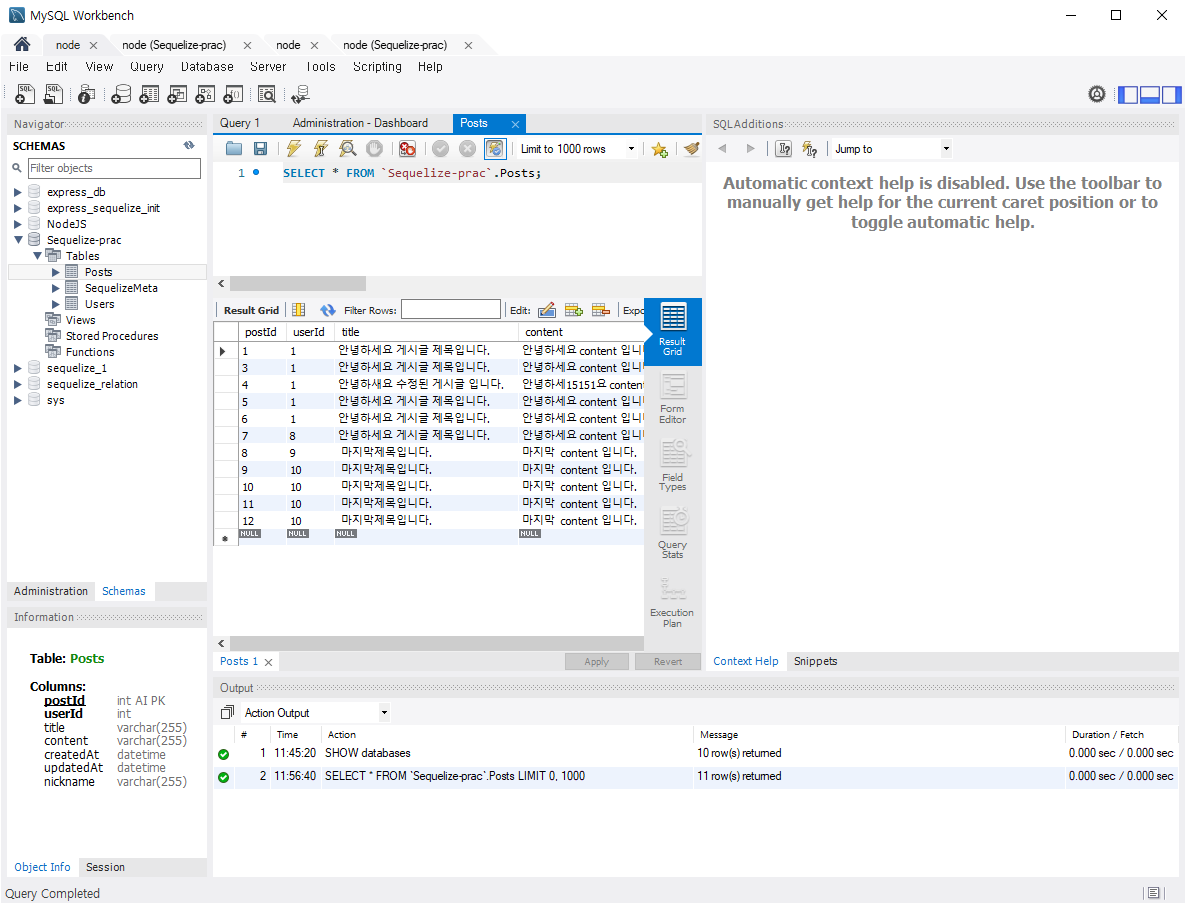The width and height of the screenshot is (1186, 904).
Task: Beautify the query with broom icon
Action: 691,149
